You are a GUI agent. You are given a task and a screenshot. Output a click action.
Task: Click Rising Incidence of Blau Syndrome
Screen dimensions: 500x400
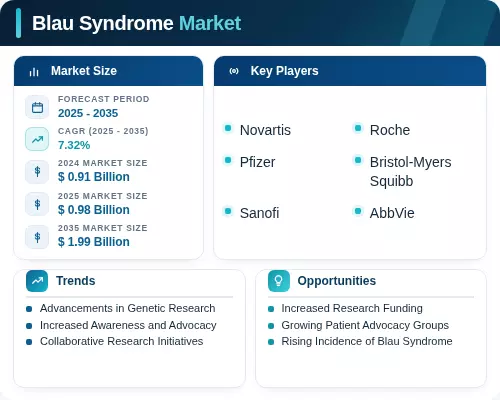tap(367, 341)
